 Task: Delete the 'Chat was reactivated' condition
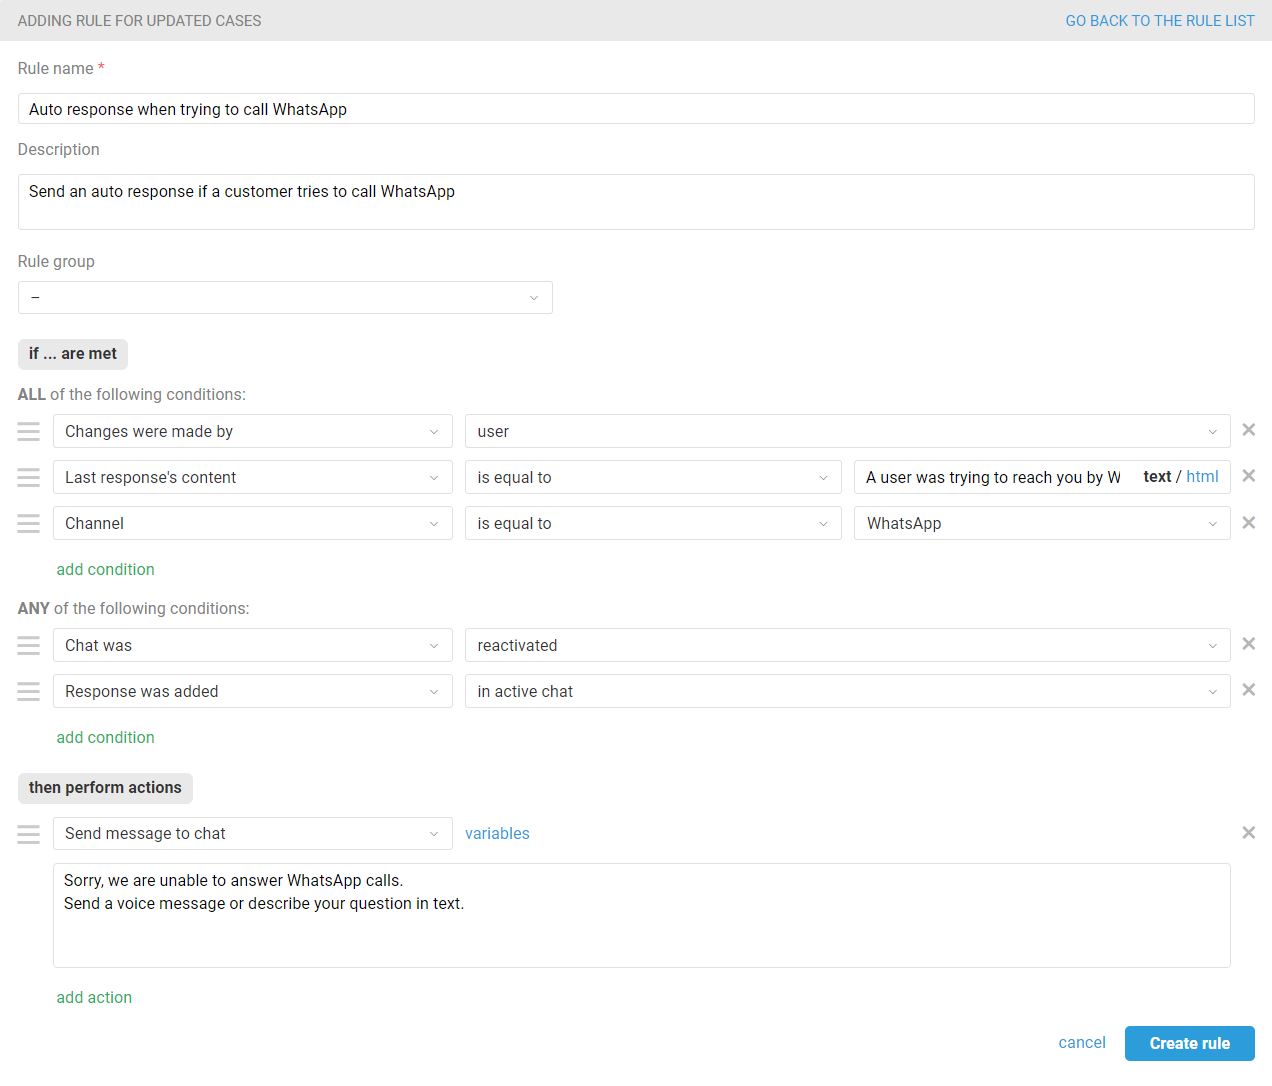pyautogui.click(x=1248, y=644)
